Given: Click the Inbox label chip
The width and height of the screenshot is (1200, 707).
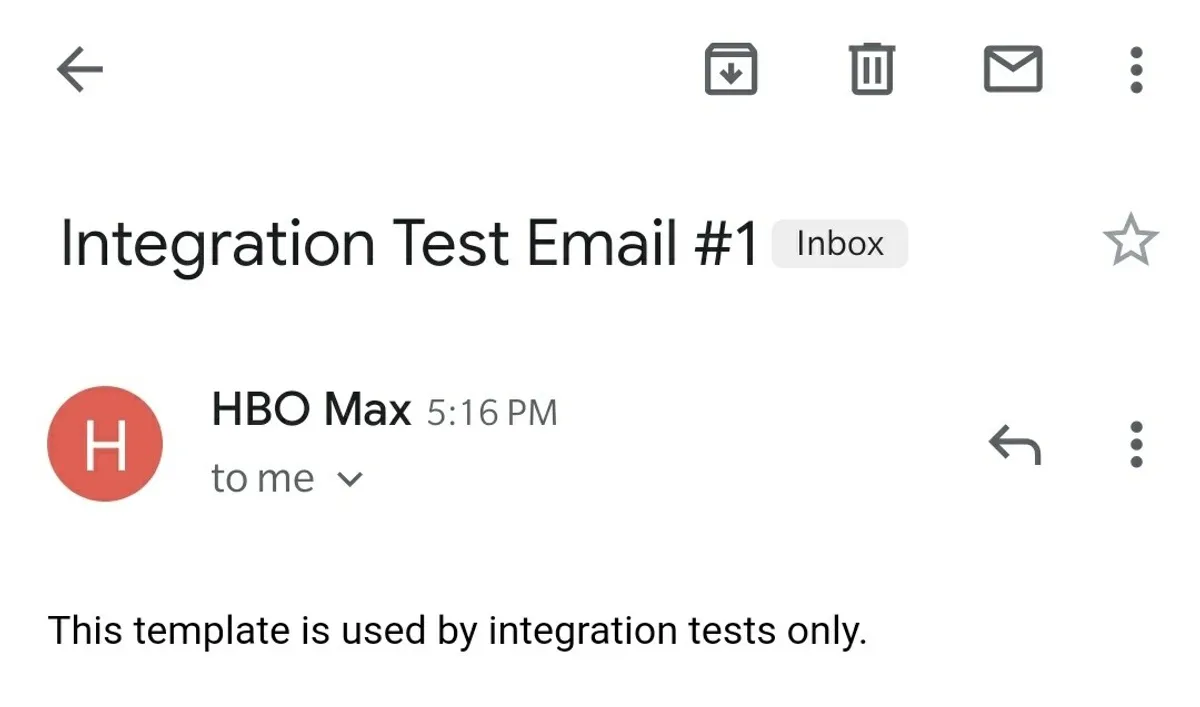Looking at the screenshot, I should pos(839,244).
